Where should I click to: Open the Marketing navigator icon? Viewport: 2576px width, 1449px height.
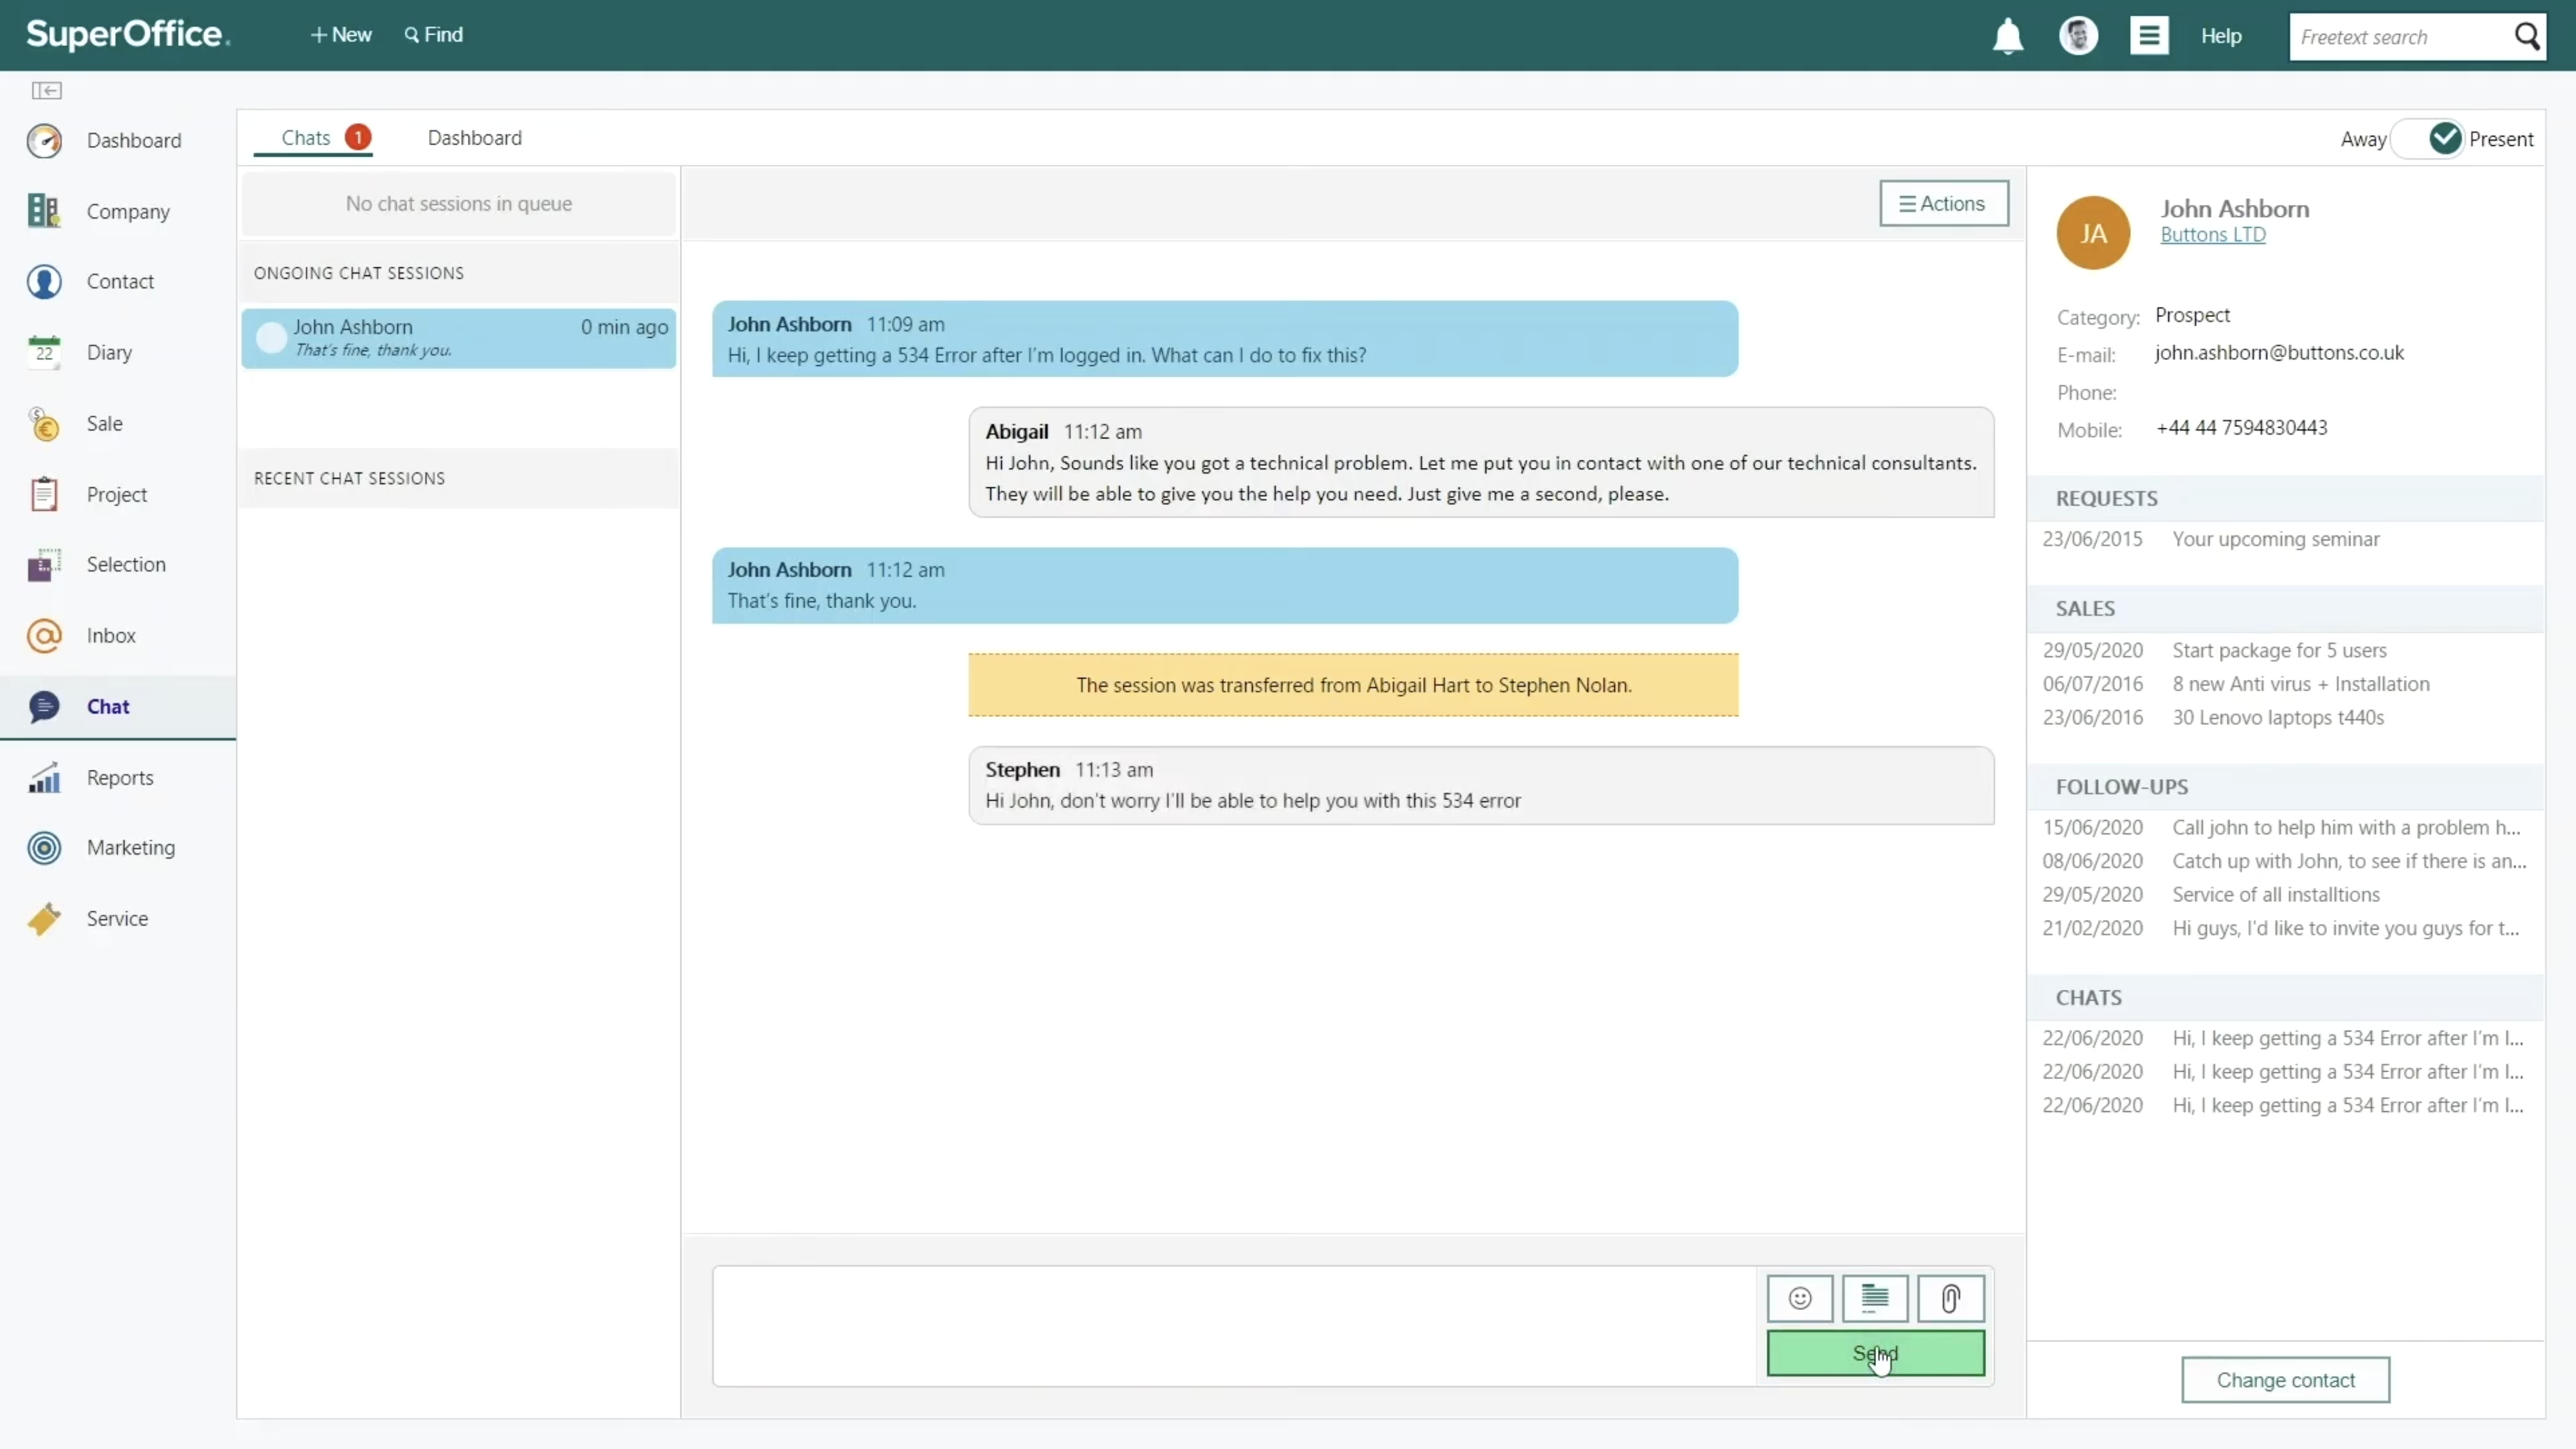click(44, 848)
